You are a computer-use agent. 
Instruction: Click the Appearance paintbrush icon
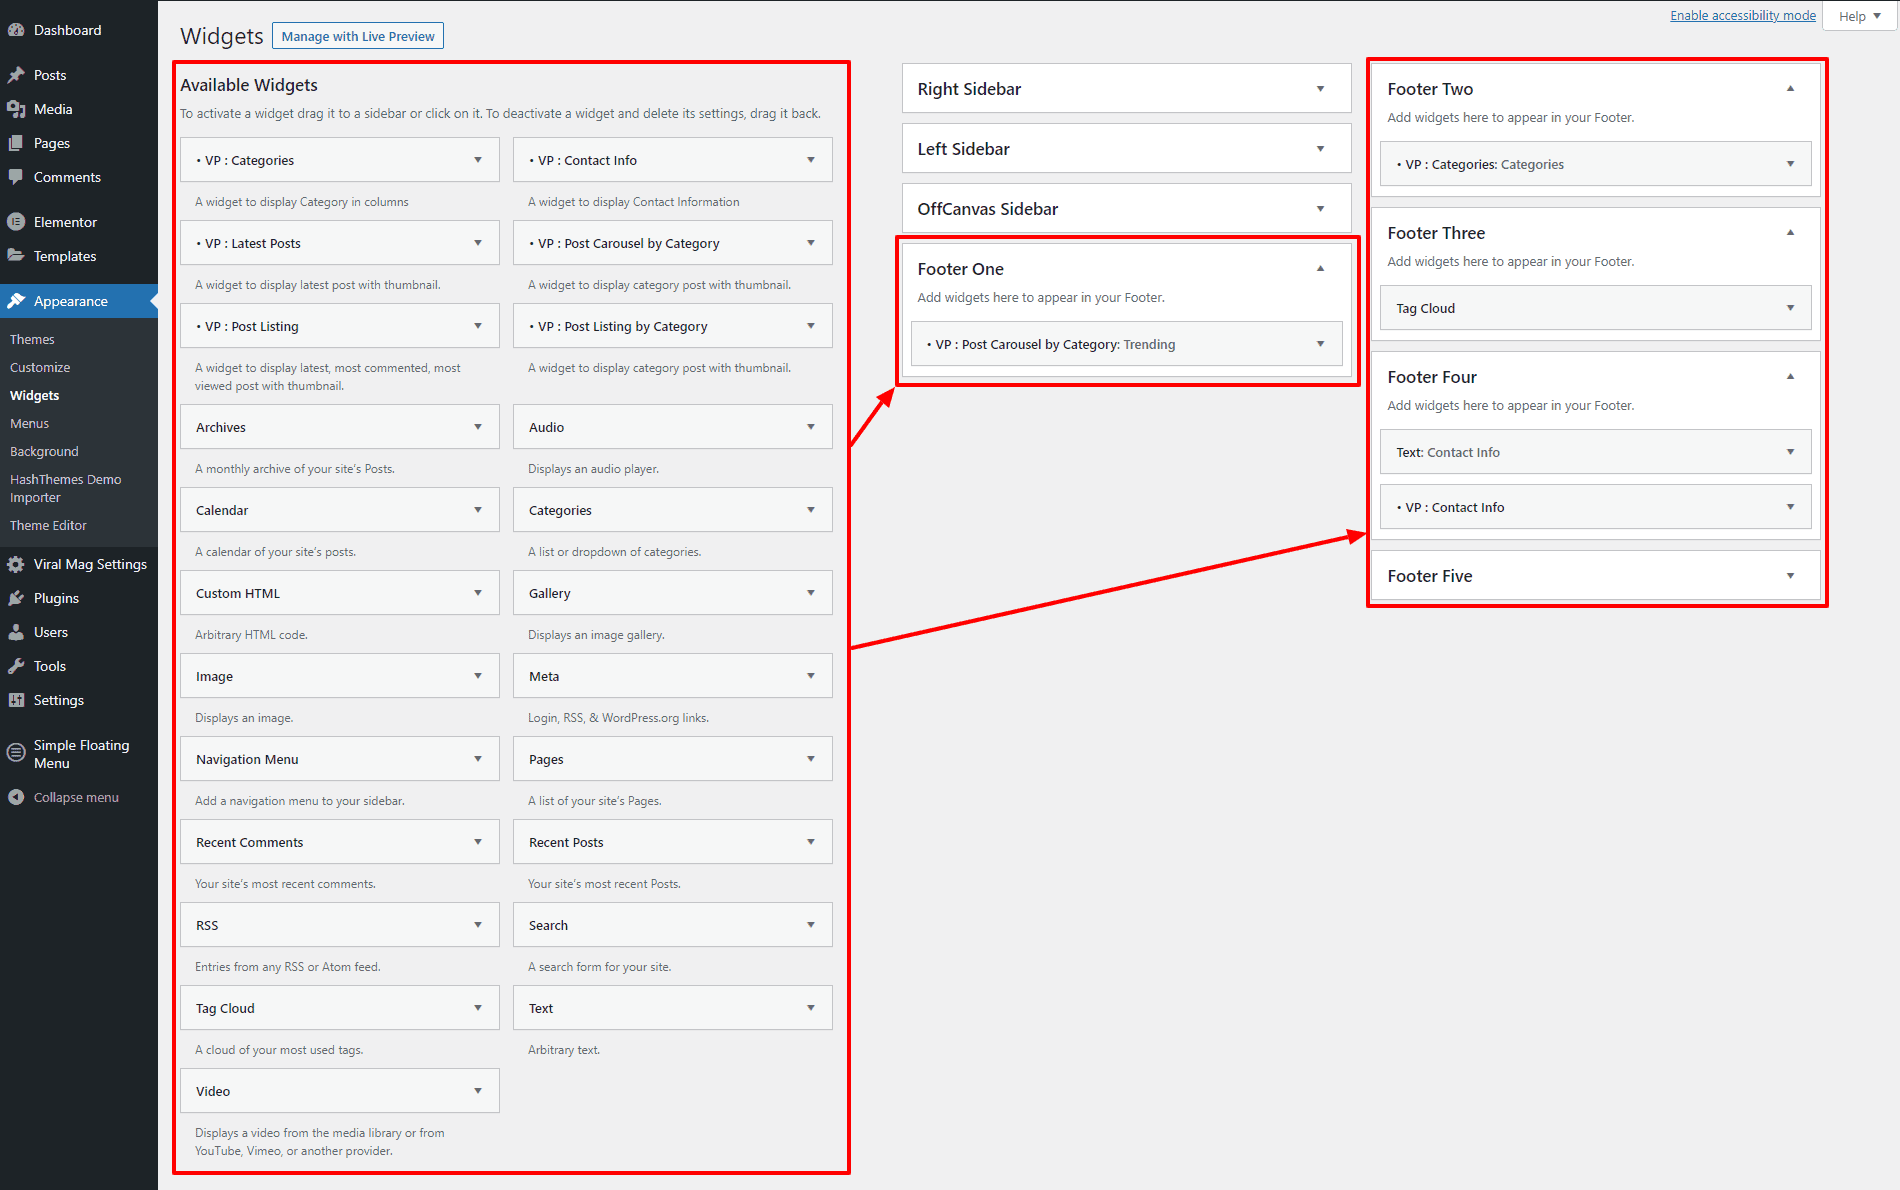(16, 301)
